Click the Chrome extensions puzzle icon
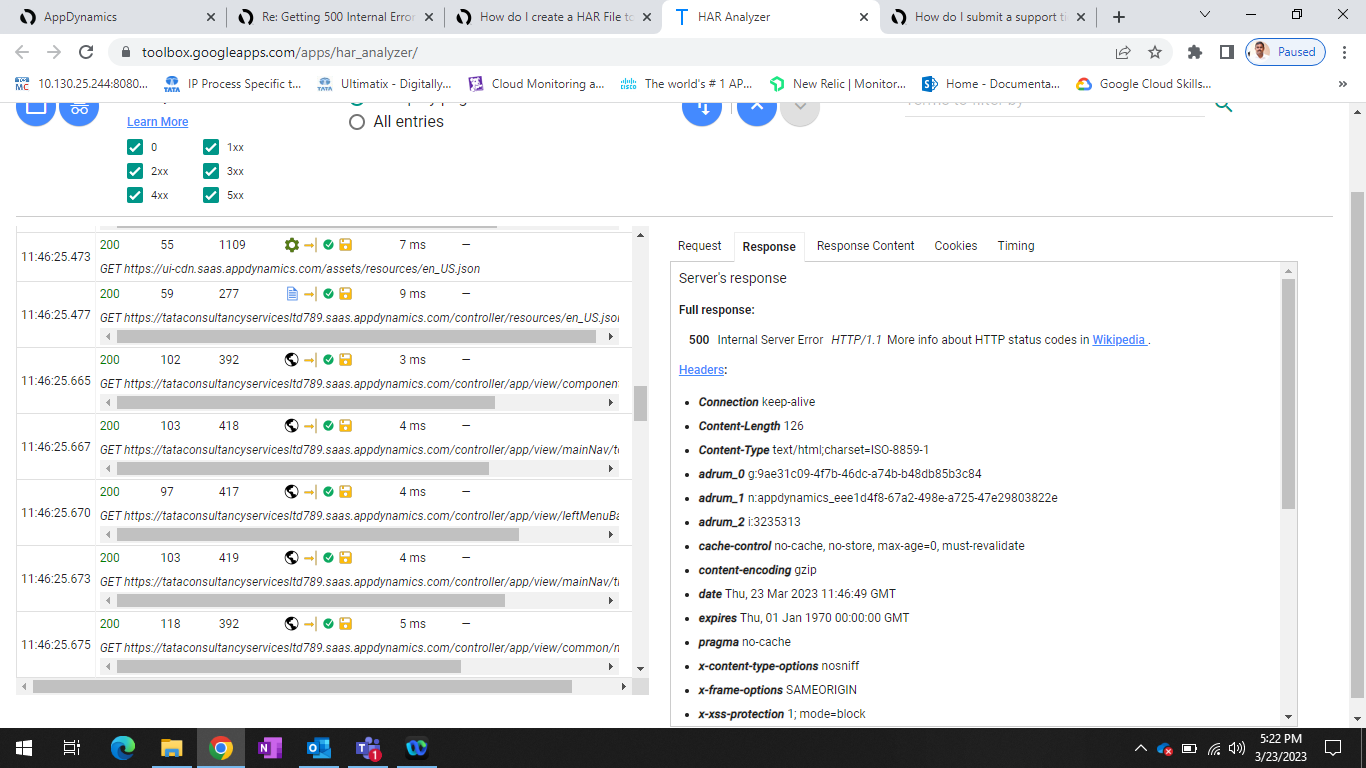 1194,52
